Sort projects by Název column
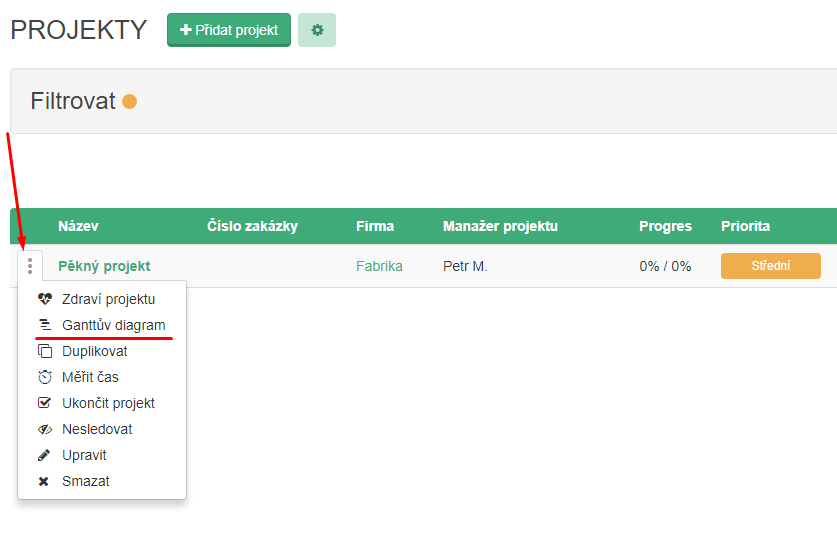 pyautogui.click(x=78, y=226)
